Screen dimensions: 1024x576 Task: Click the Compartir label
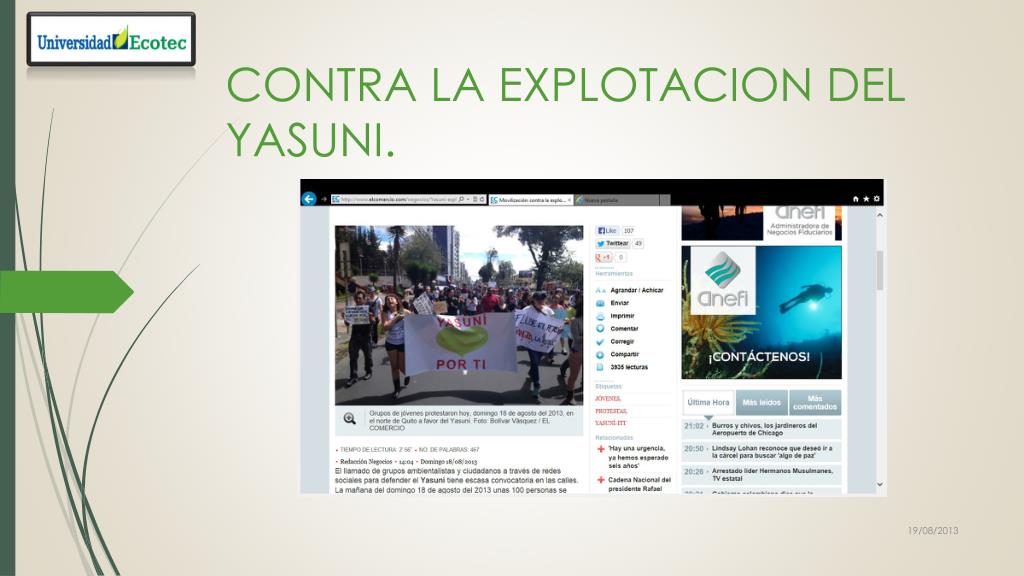coord(625,355)
